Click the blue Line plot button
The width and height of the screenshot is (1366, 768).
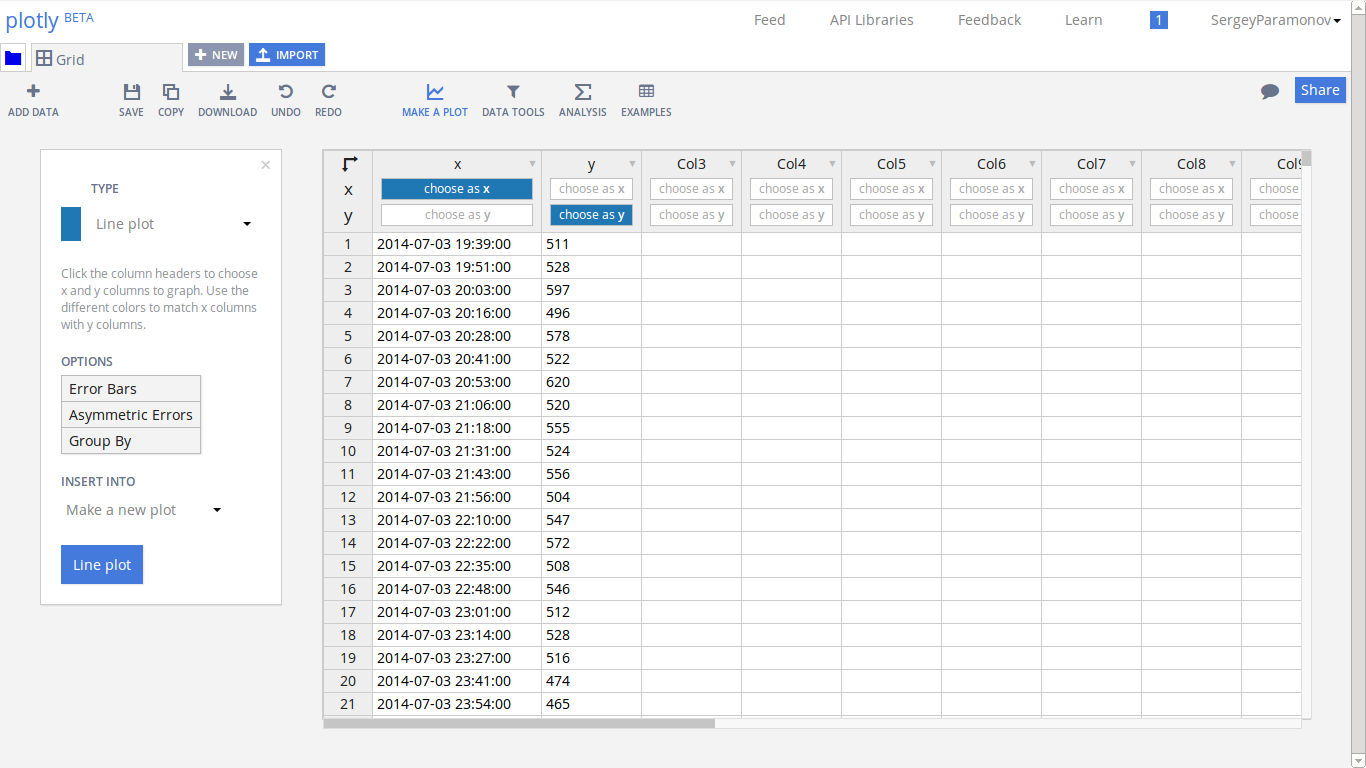pos(102,565)
